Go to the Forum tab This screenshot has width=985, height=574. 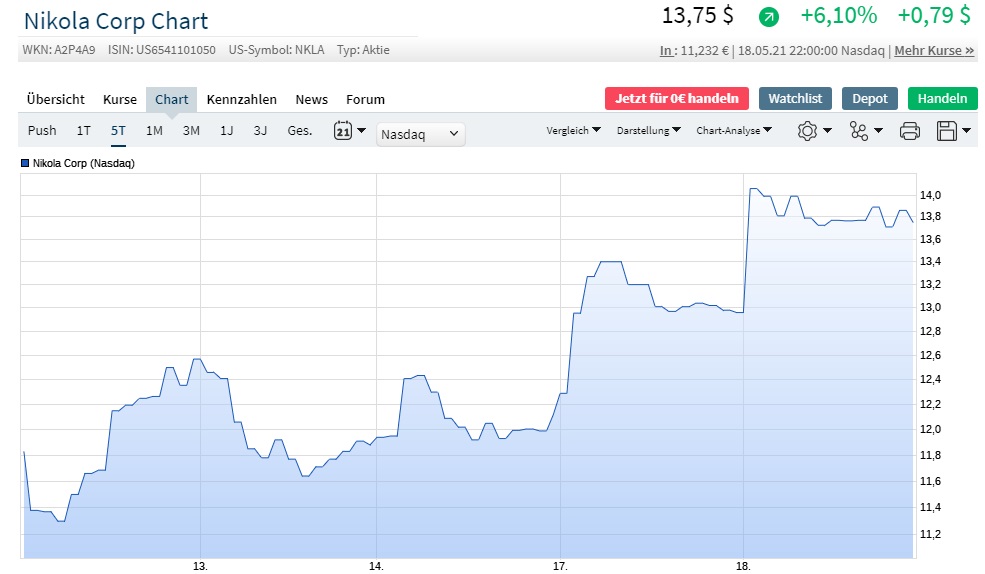coord(365,99)
